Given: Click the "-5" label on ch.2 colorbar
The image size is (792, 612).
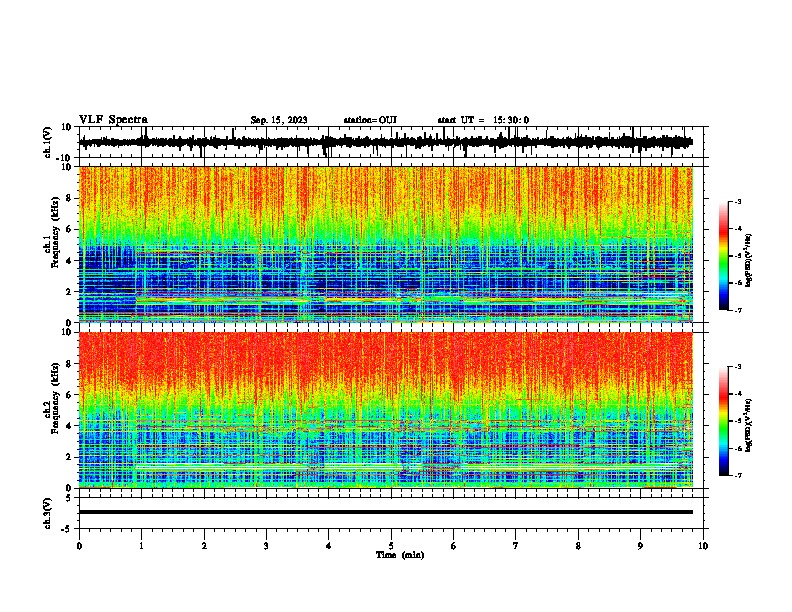Looking at the screenshot, I should 737,421.
